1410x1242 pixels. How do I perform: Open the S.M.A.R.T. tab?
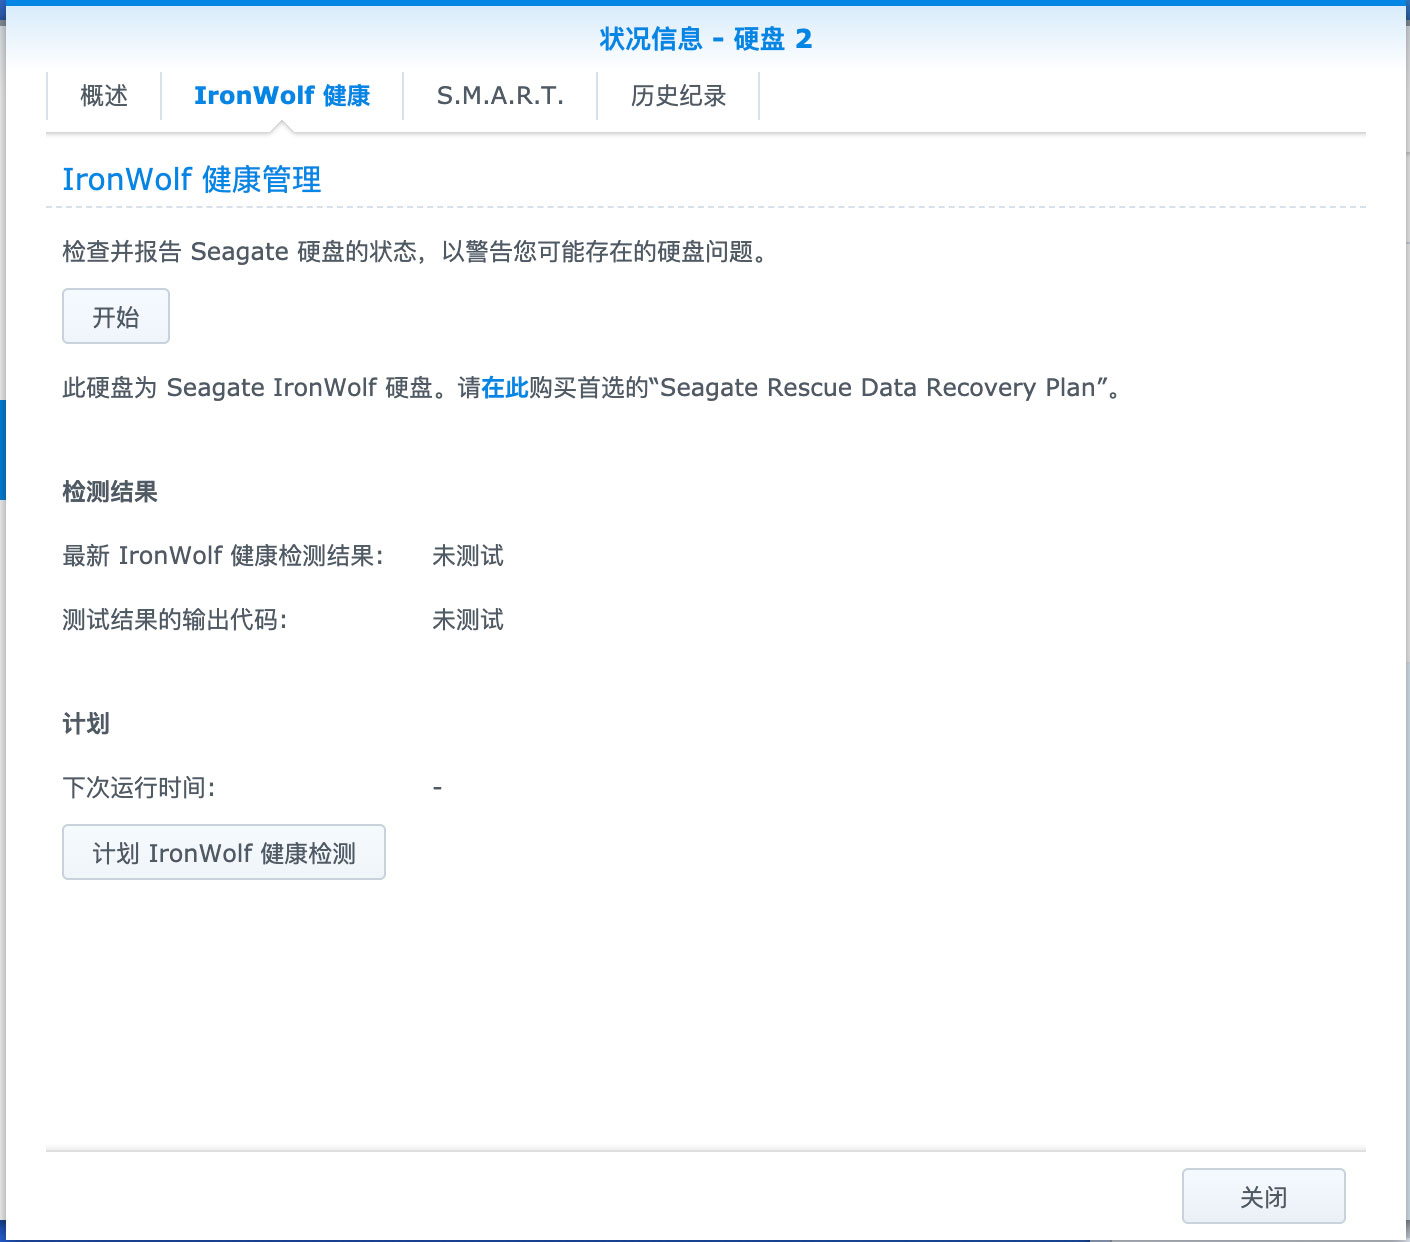[500, 96]
